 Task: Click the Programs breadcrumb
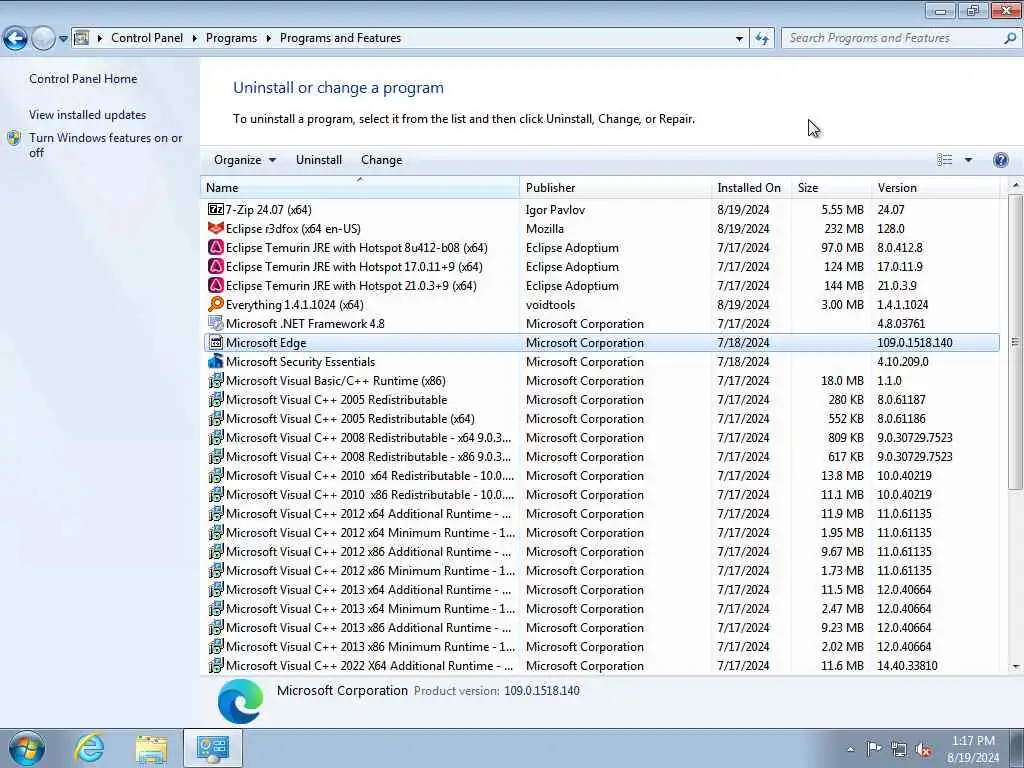tap(231, 39)
